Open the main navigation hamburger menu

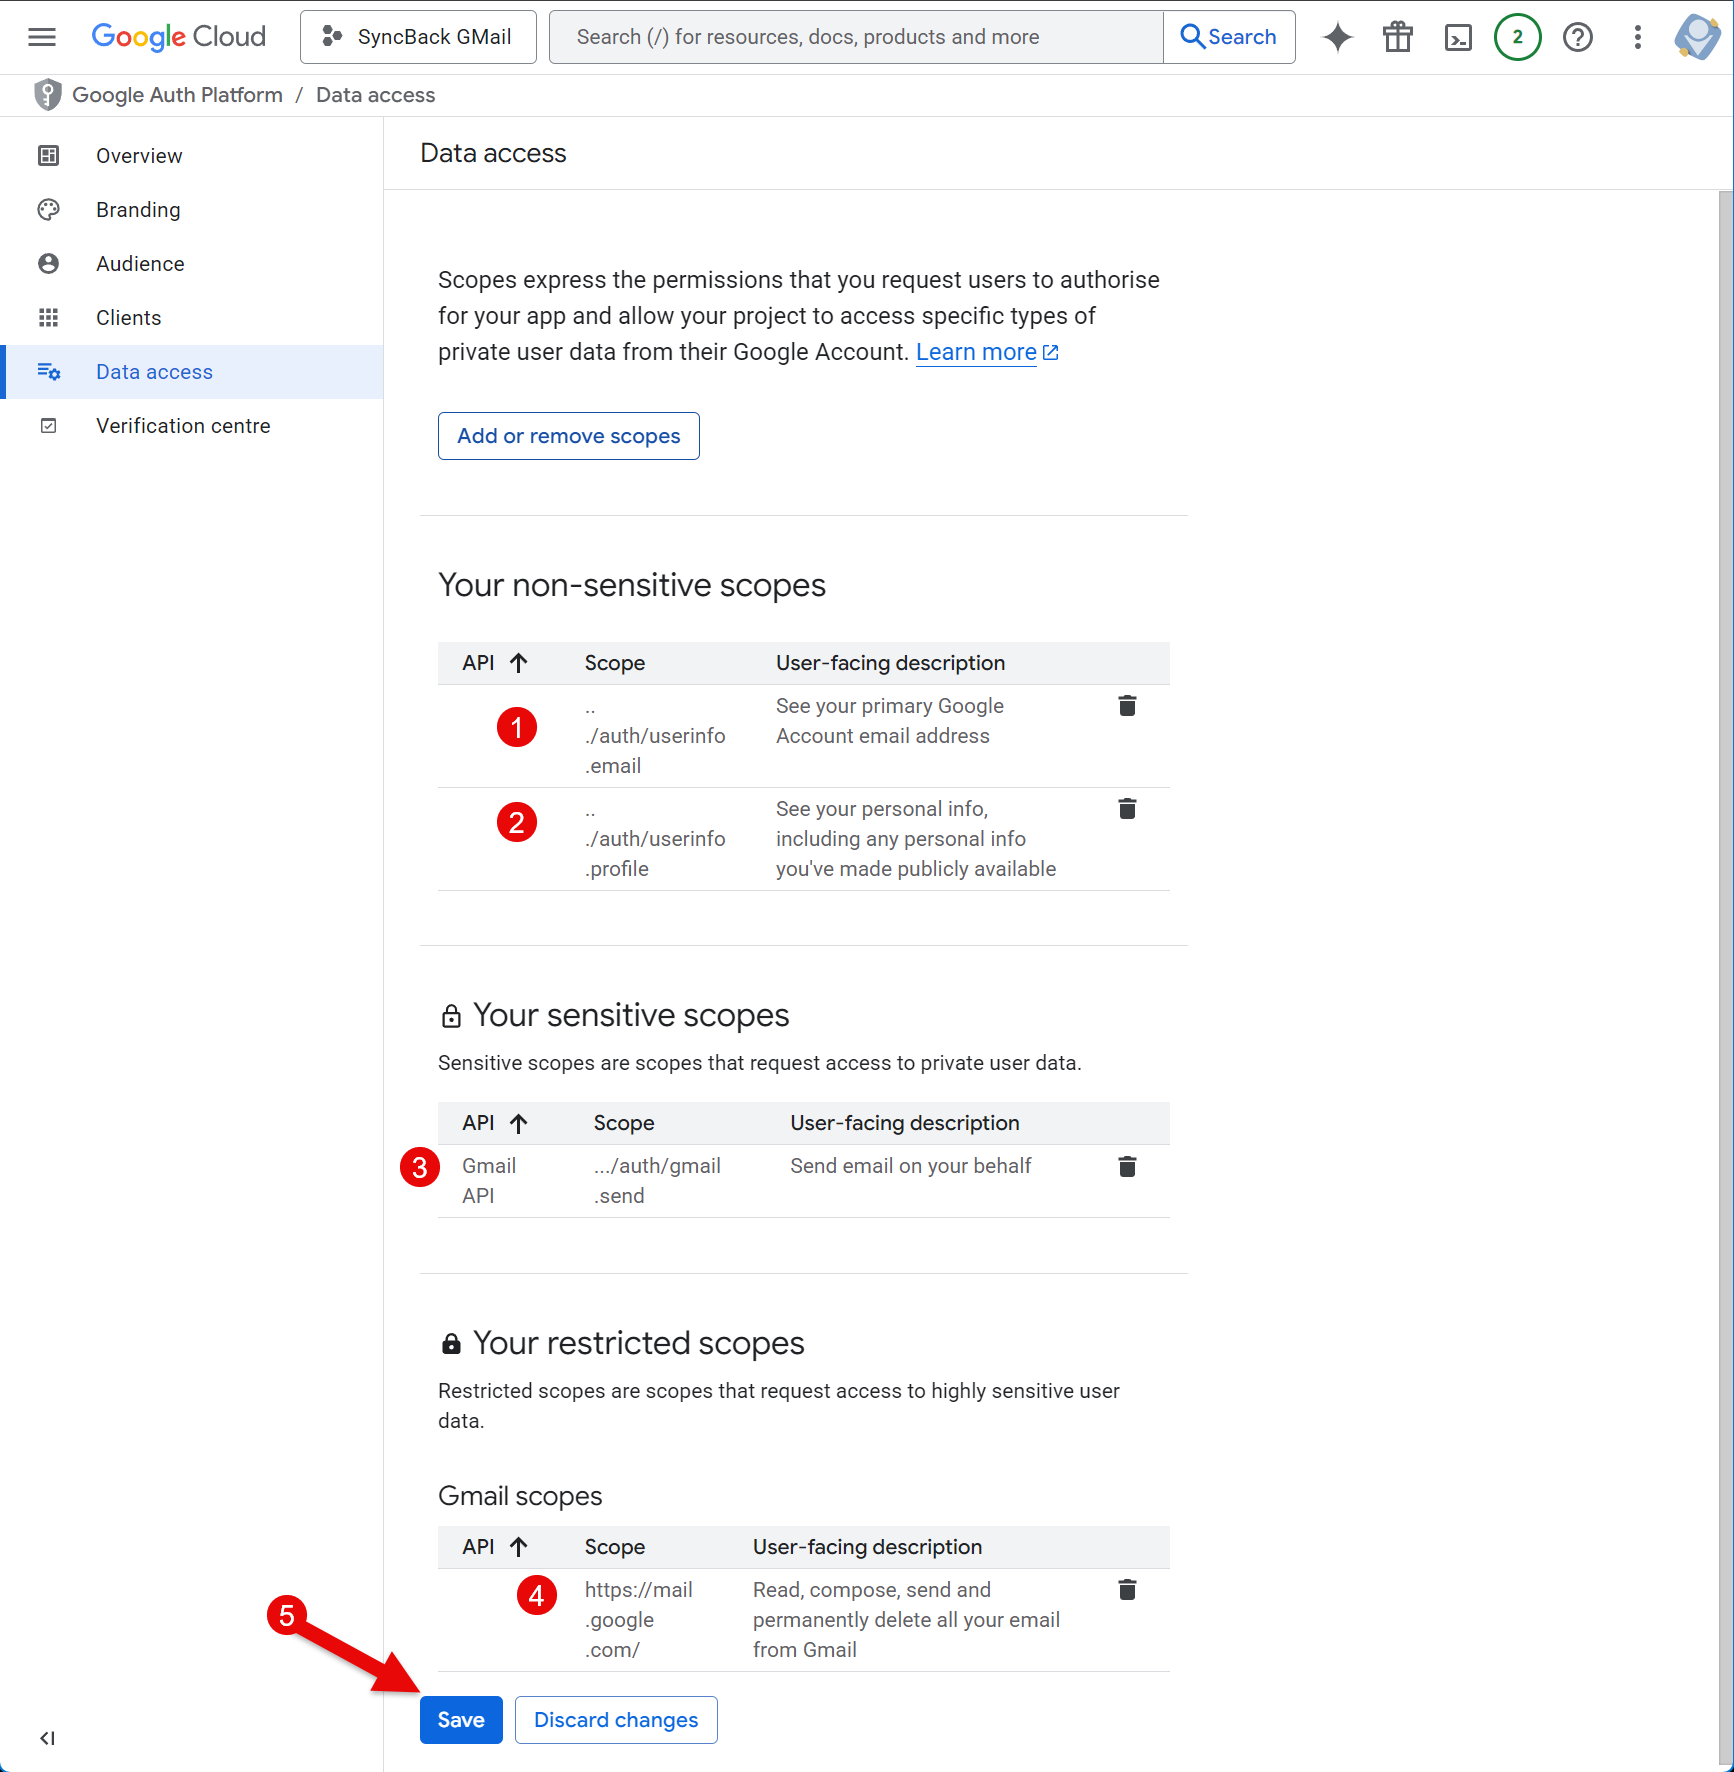42,37
